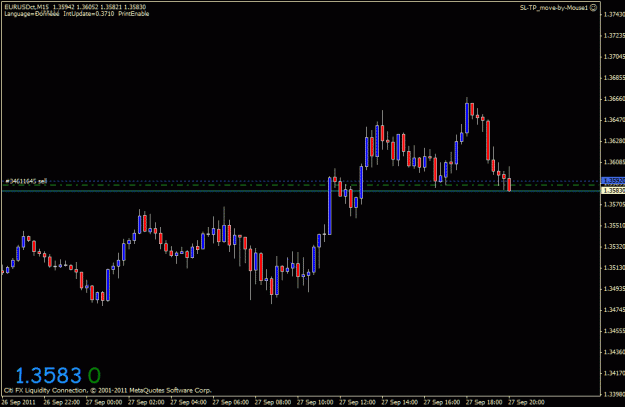
Task: Click the 1.34935 price scale label
Action: (x=614, y=289)
